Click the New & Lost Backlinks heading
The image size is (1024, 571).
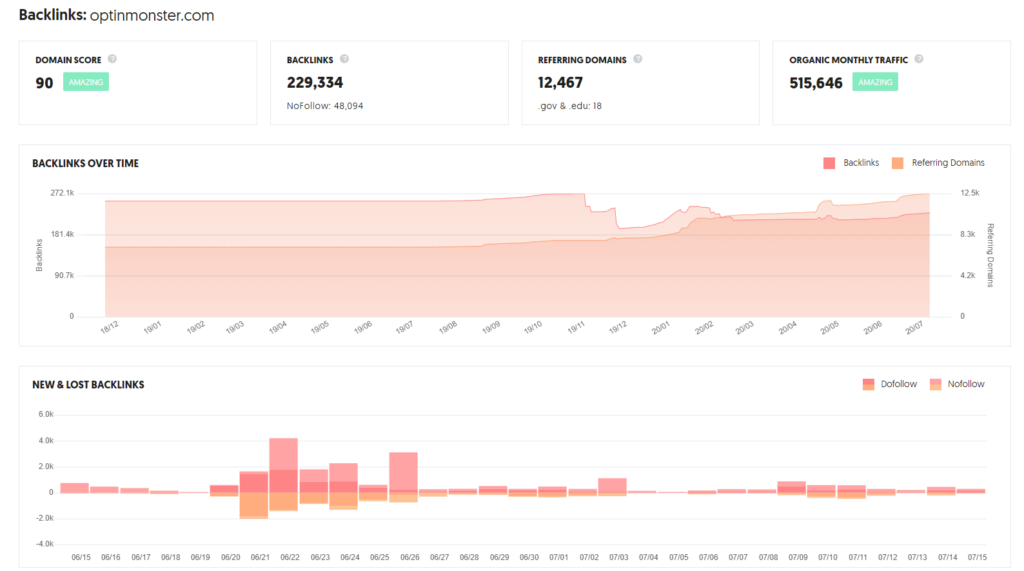click(88, 385)
